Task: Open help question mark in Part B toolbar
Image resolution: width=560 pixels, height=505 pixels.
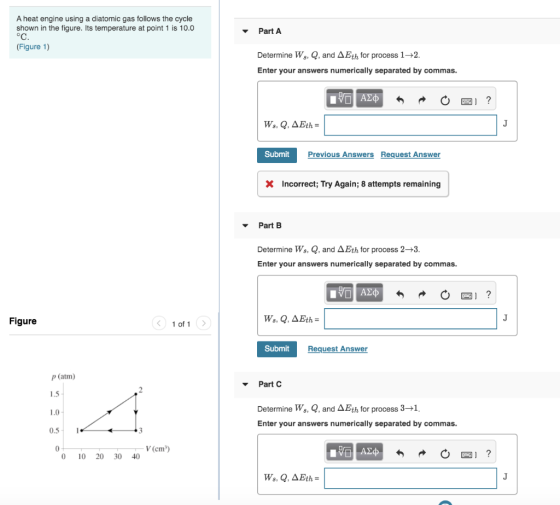Action: (488, 295)
